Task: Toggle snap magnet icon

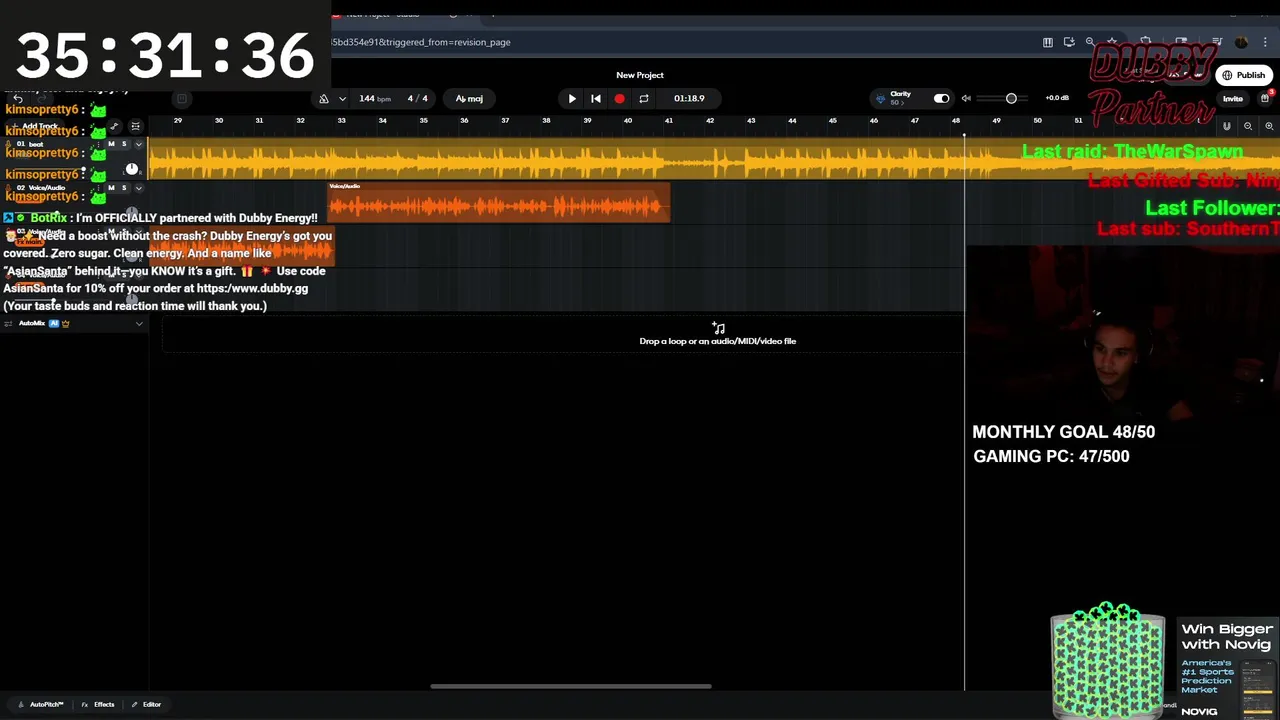Action: click(x=1227, y=126)
